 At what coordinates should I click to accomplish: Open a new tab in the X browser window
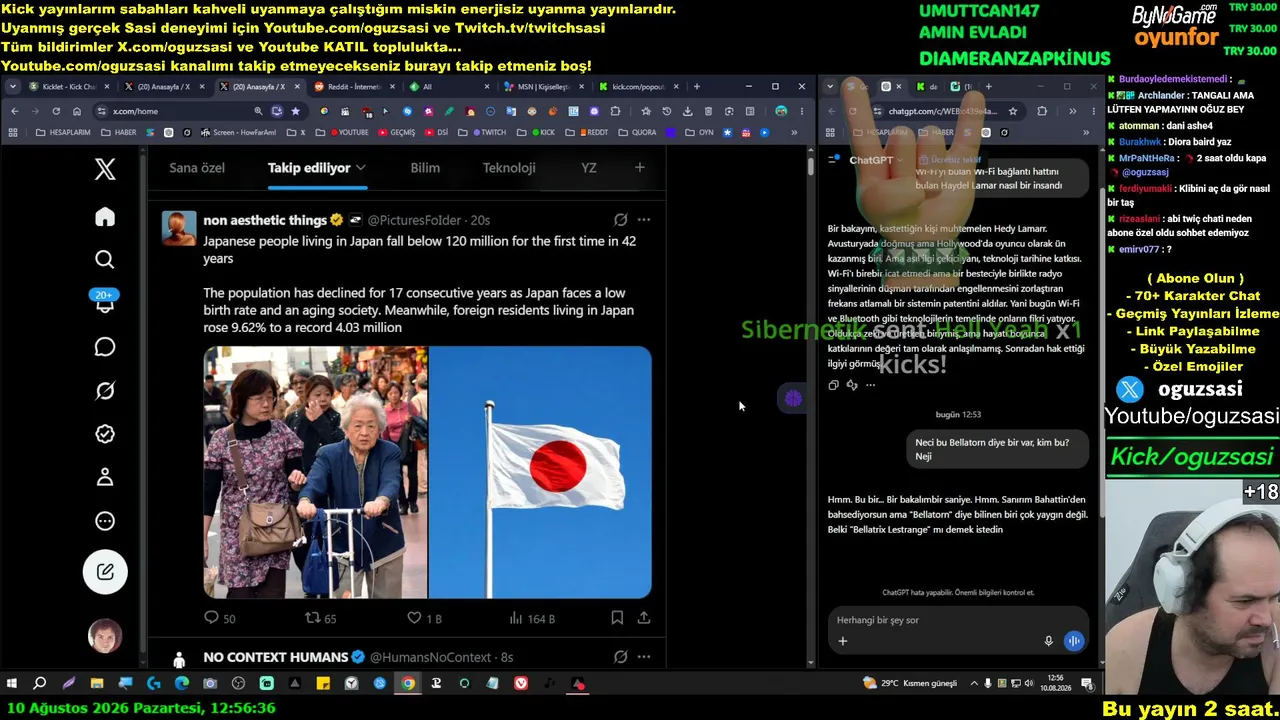[697, 87]
